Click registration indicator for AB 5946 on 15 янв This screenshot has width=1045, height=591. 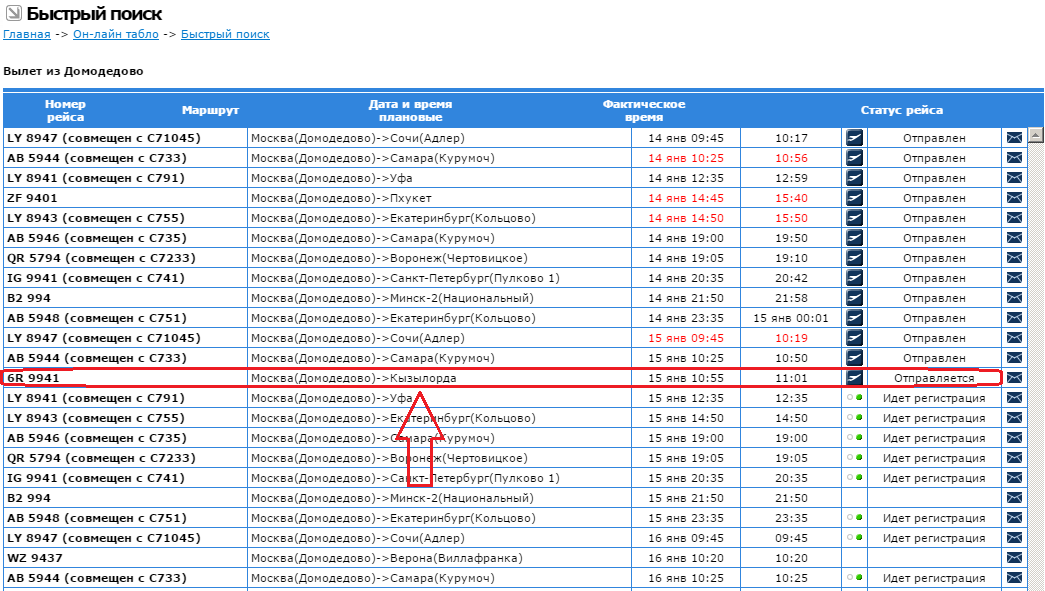pos(854,438)
